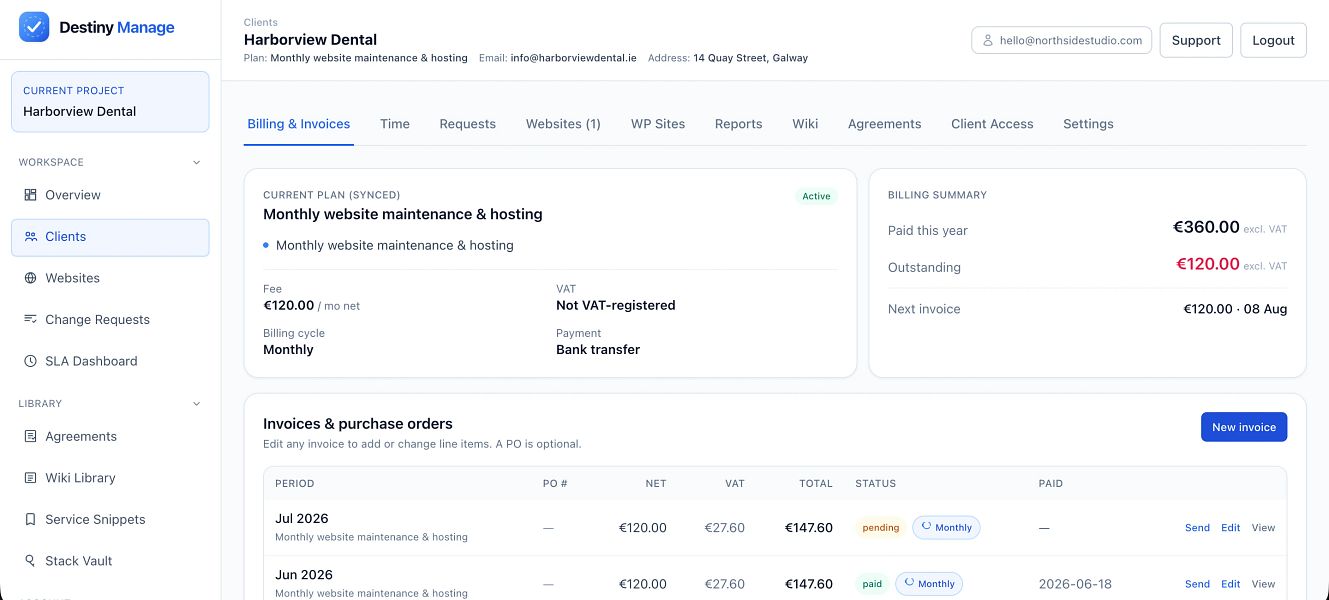
Task: Click the recurring icon in Jun 2026 Monthly badge
Action: tap(909, 584)
